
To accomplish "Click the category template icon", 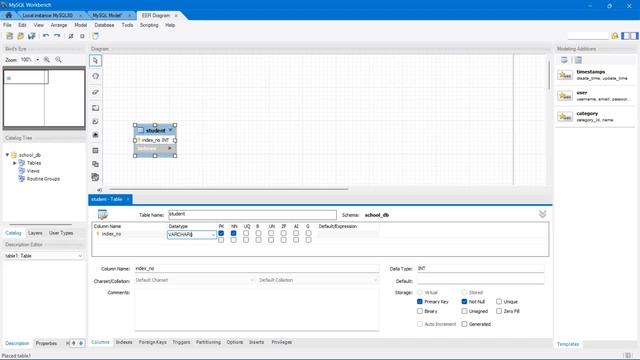I will coord(565,117).
